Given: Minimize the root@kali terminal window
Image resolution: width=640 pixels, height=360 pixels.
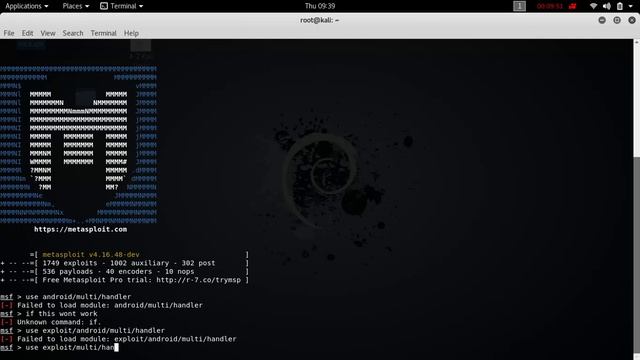Looking at the screenshot, I should tap(602, 20).
